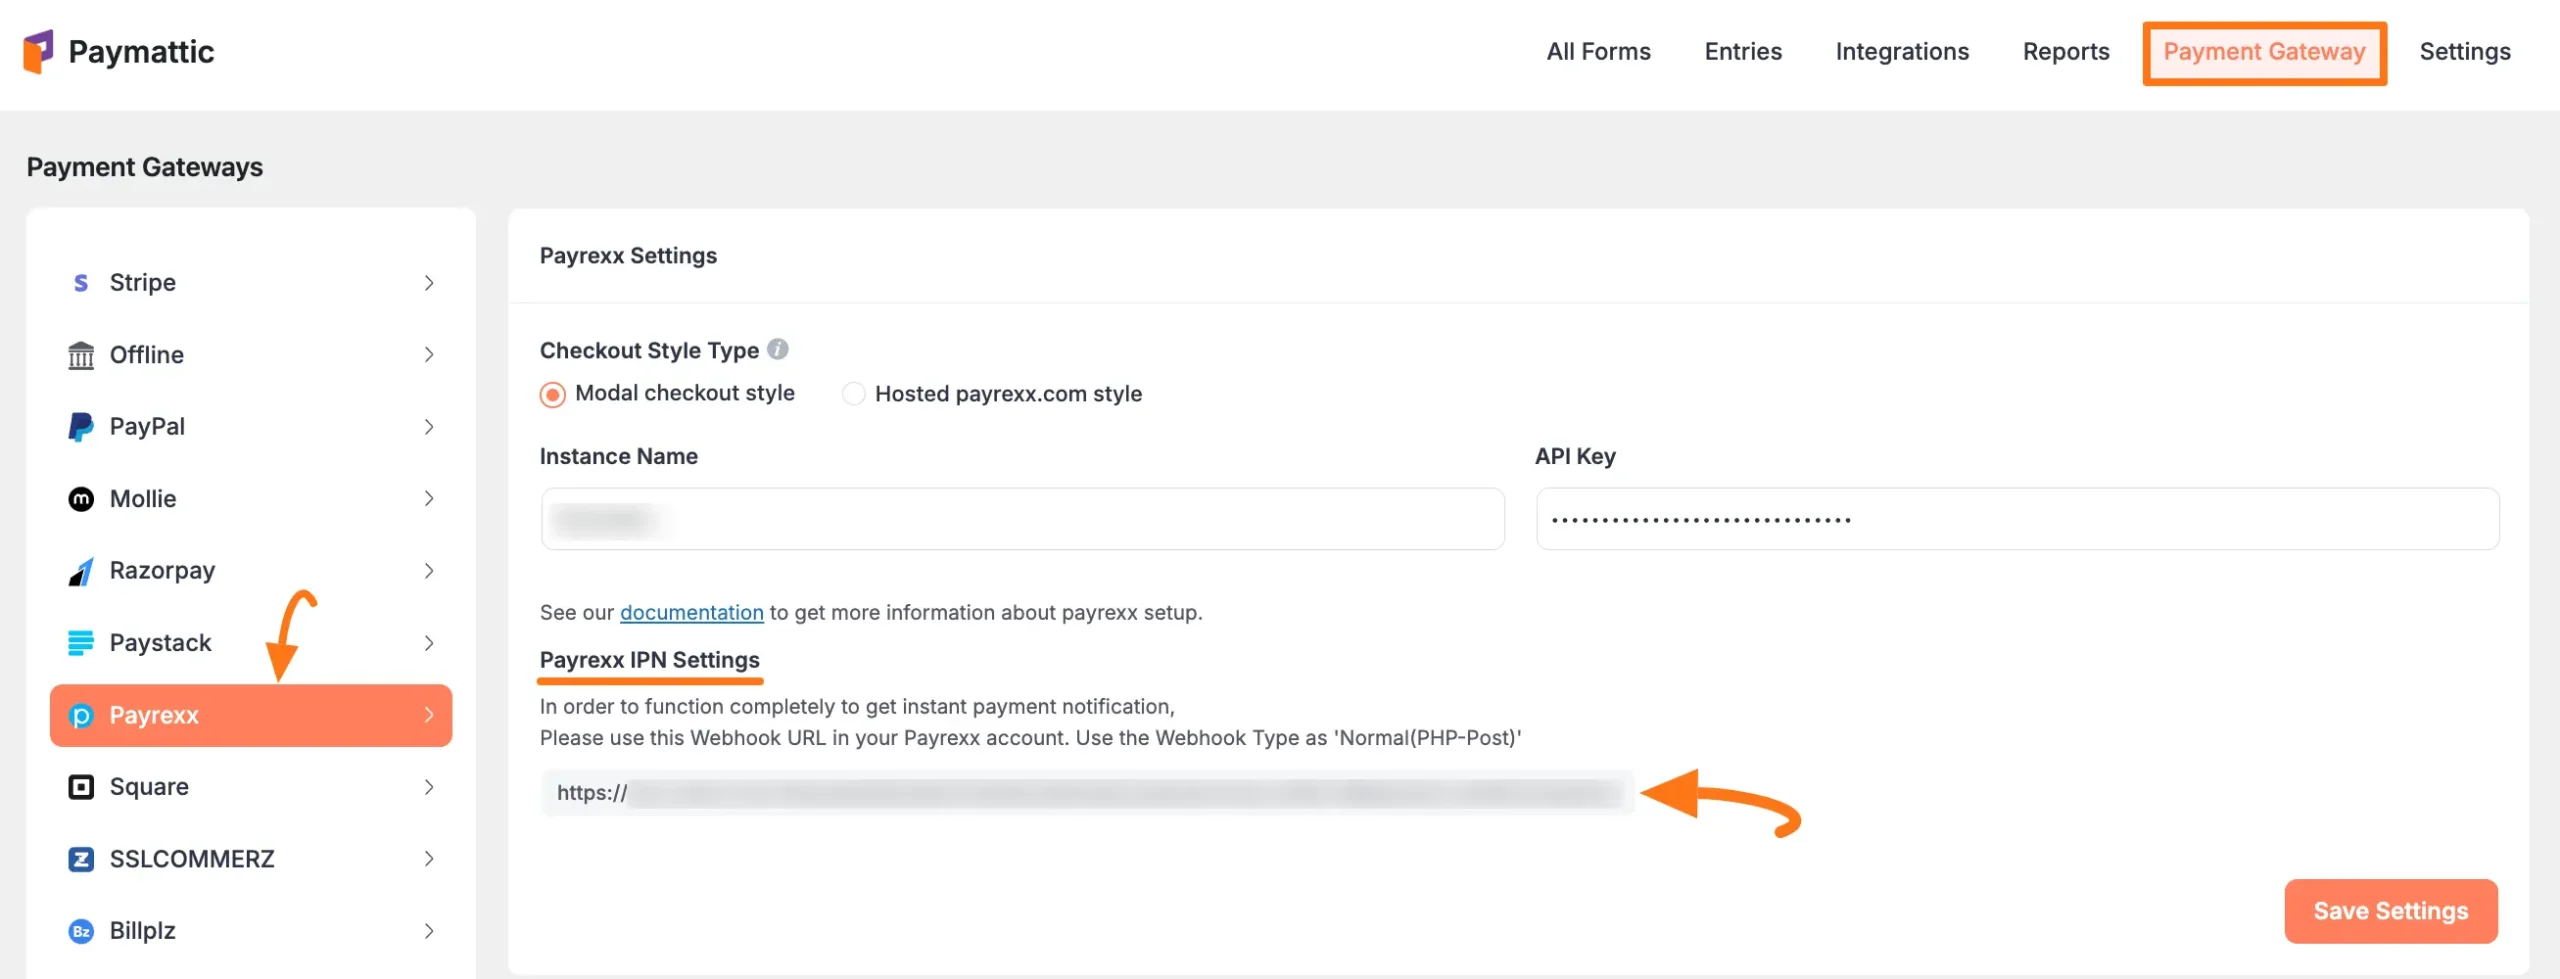The width and height of the screenshot is (2560, 979).
Task: Select the highlighted Payrexx sidebar item
Action: (250, 715)
